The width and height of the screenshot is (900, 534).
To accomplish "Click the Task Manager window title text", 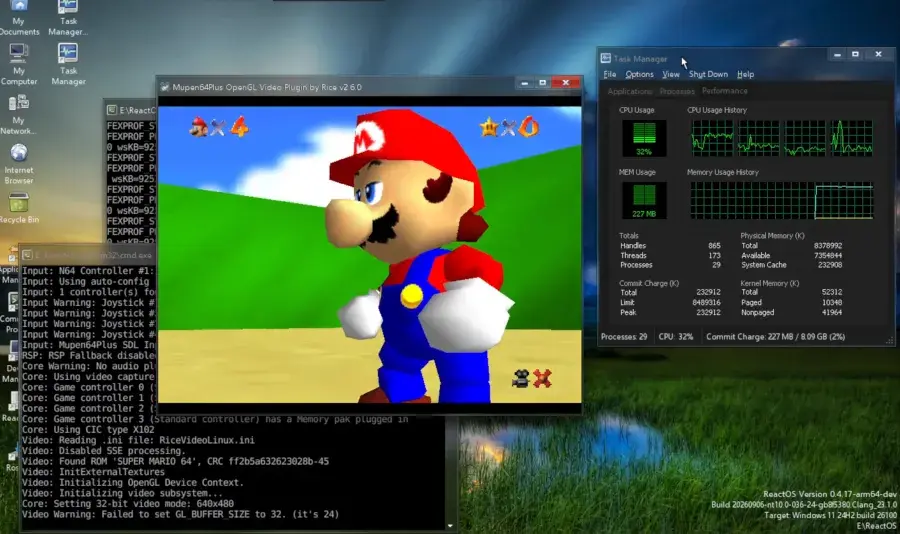I will click(x=640, y=59).
